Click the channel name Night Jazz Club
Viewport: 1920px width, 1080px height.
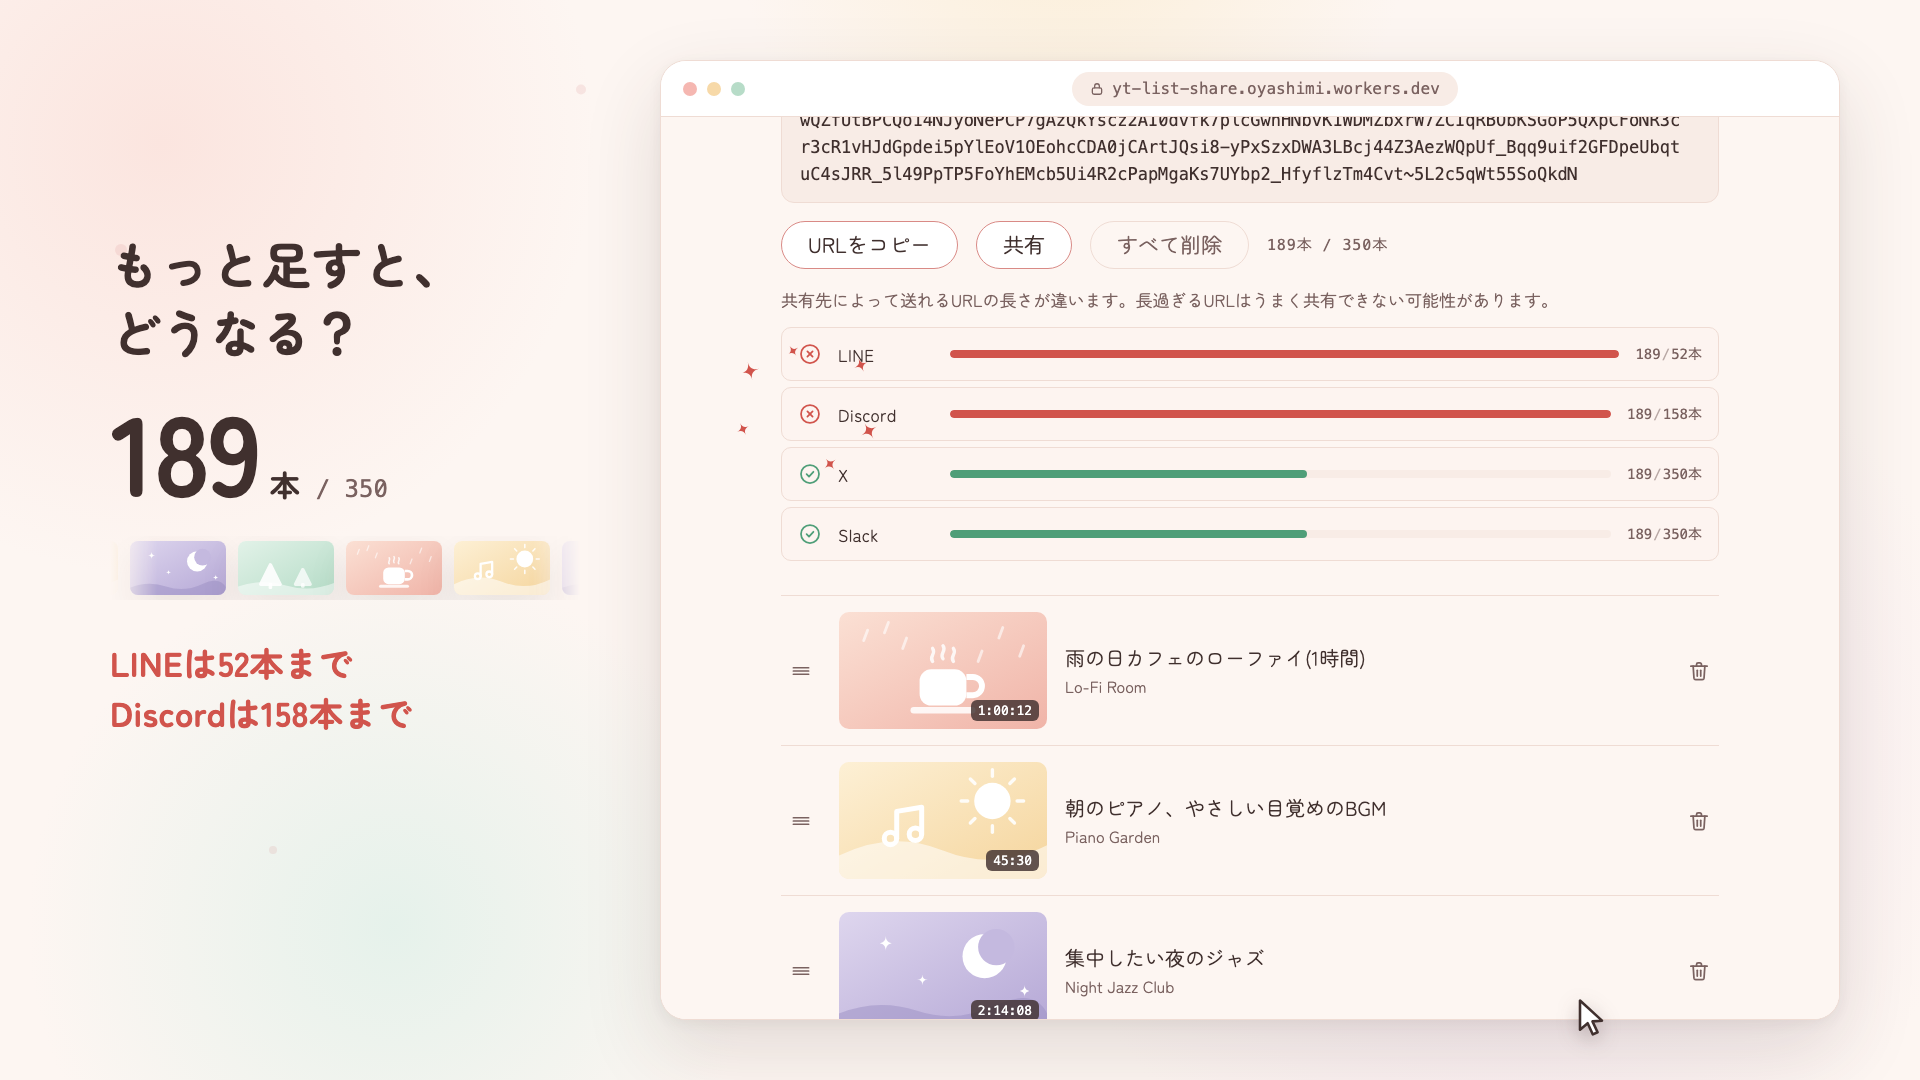tap(1119, 988)
